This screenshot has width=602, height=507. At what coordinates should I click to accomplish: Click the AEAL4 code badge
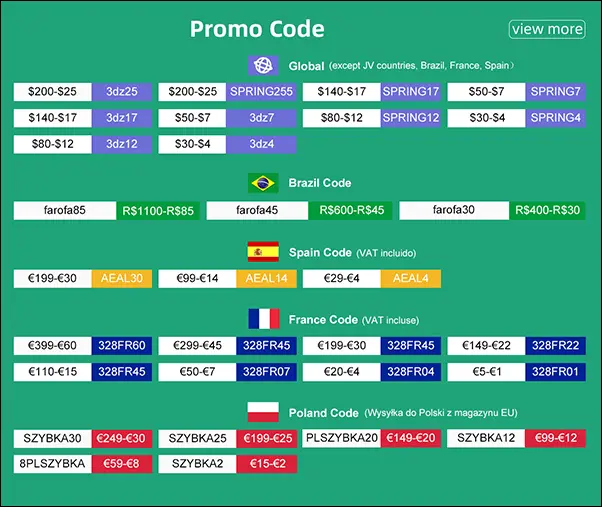(411, 278)
